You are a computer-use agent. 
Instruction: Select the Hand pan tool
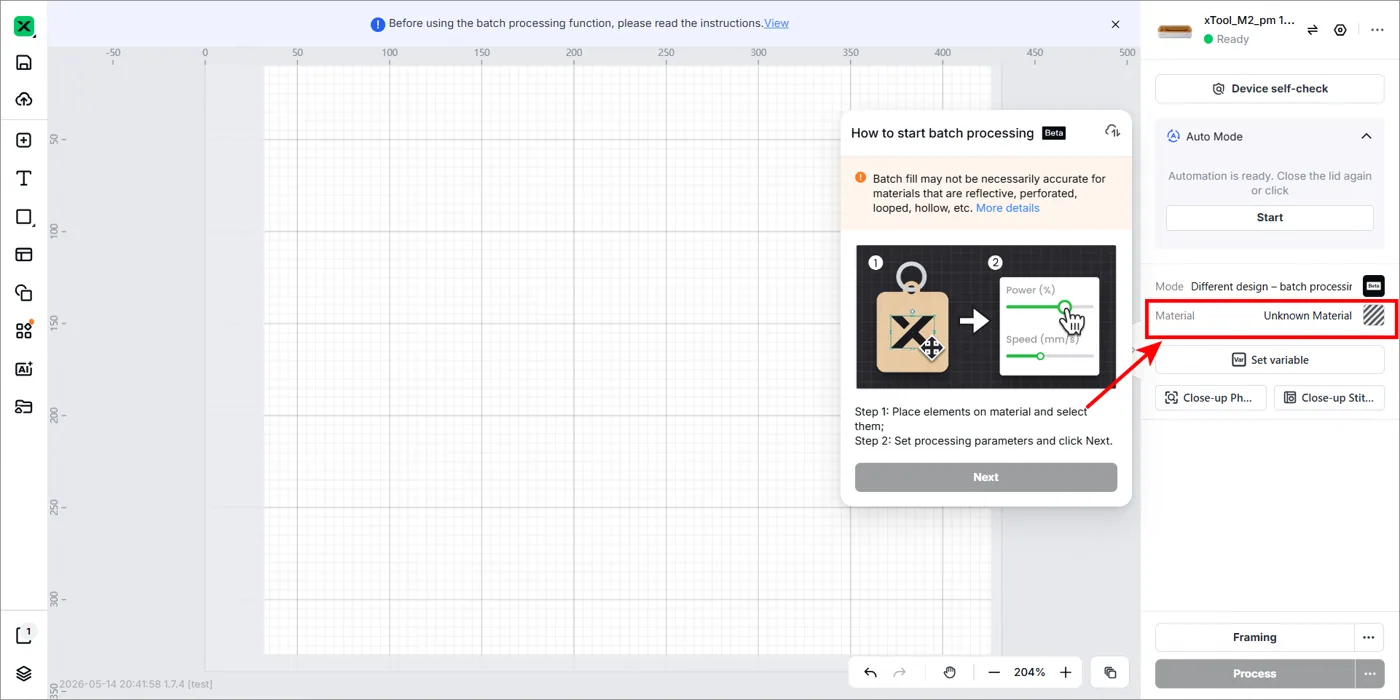[949, 673]
